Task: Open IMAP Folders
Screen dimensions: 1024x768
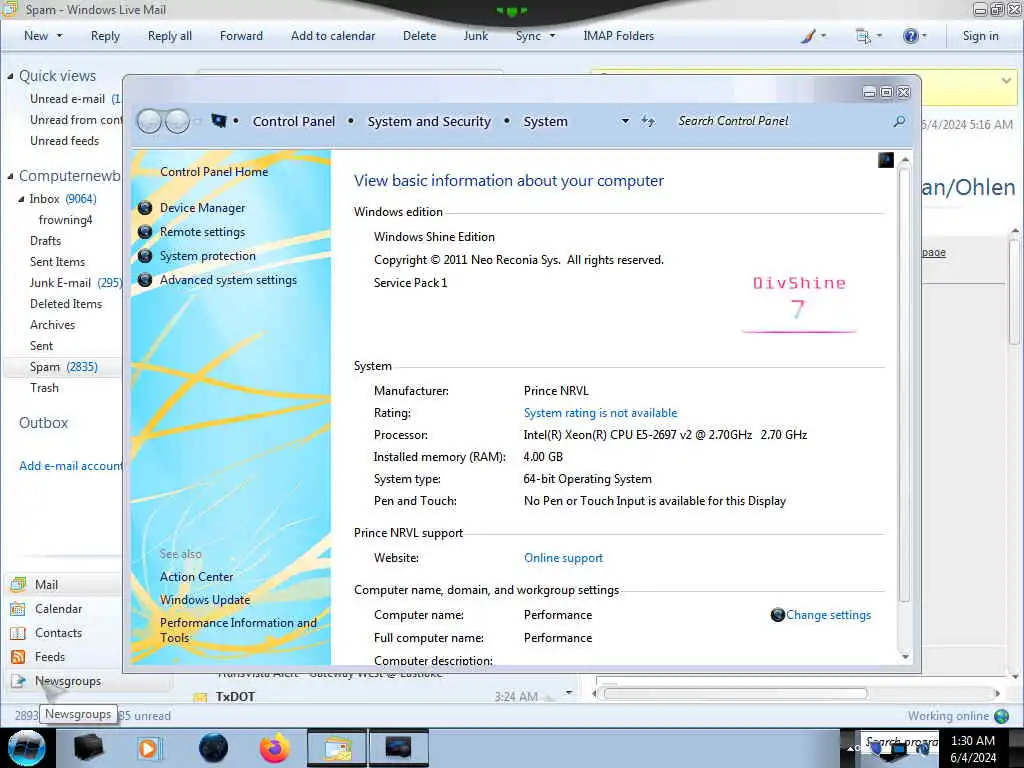Action: point(618,36)
